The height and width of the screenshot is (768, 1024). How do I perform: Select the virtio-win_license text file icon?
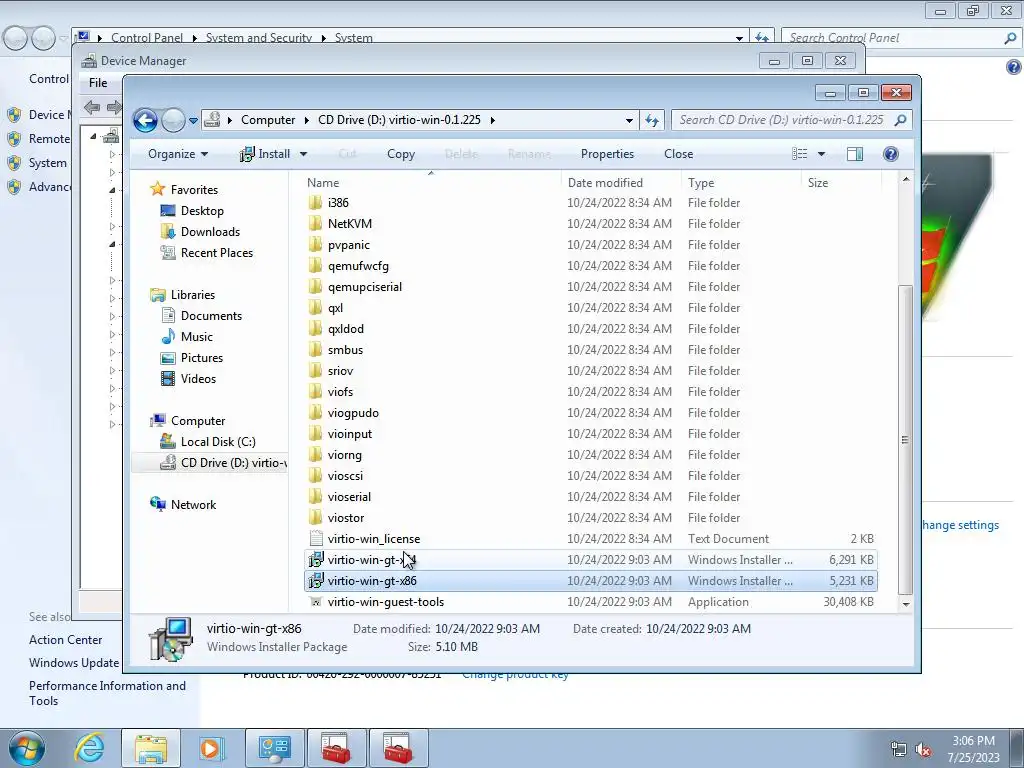pos(316,539)
